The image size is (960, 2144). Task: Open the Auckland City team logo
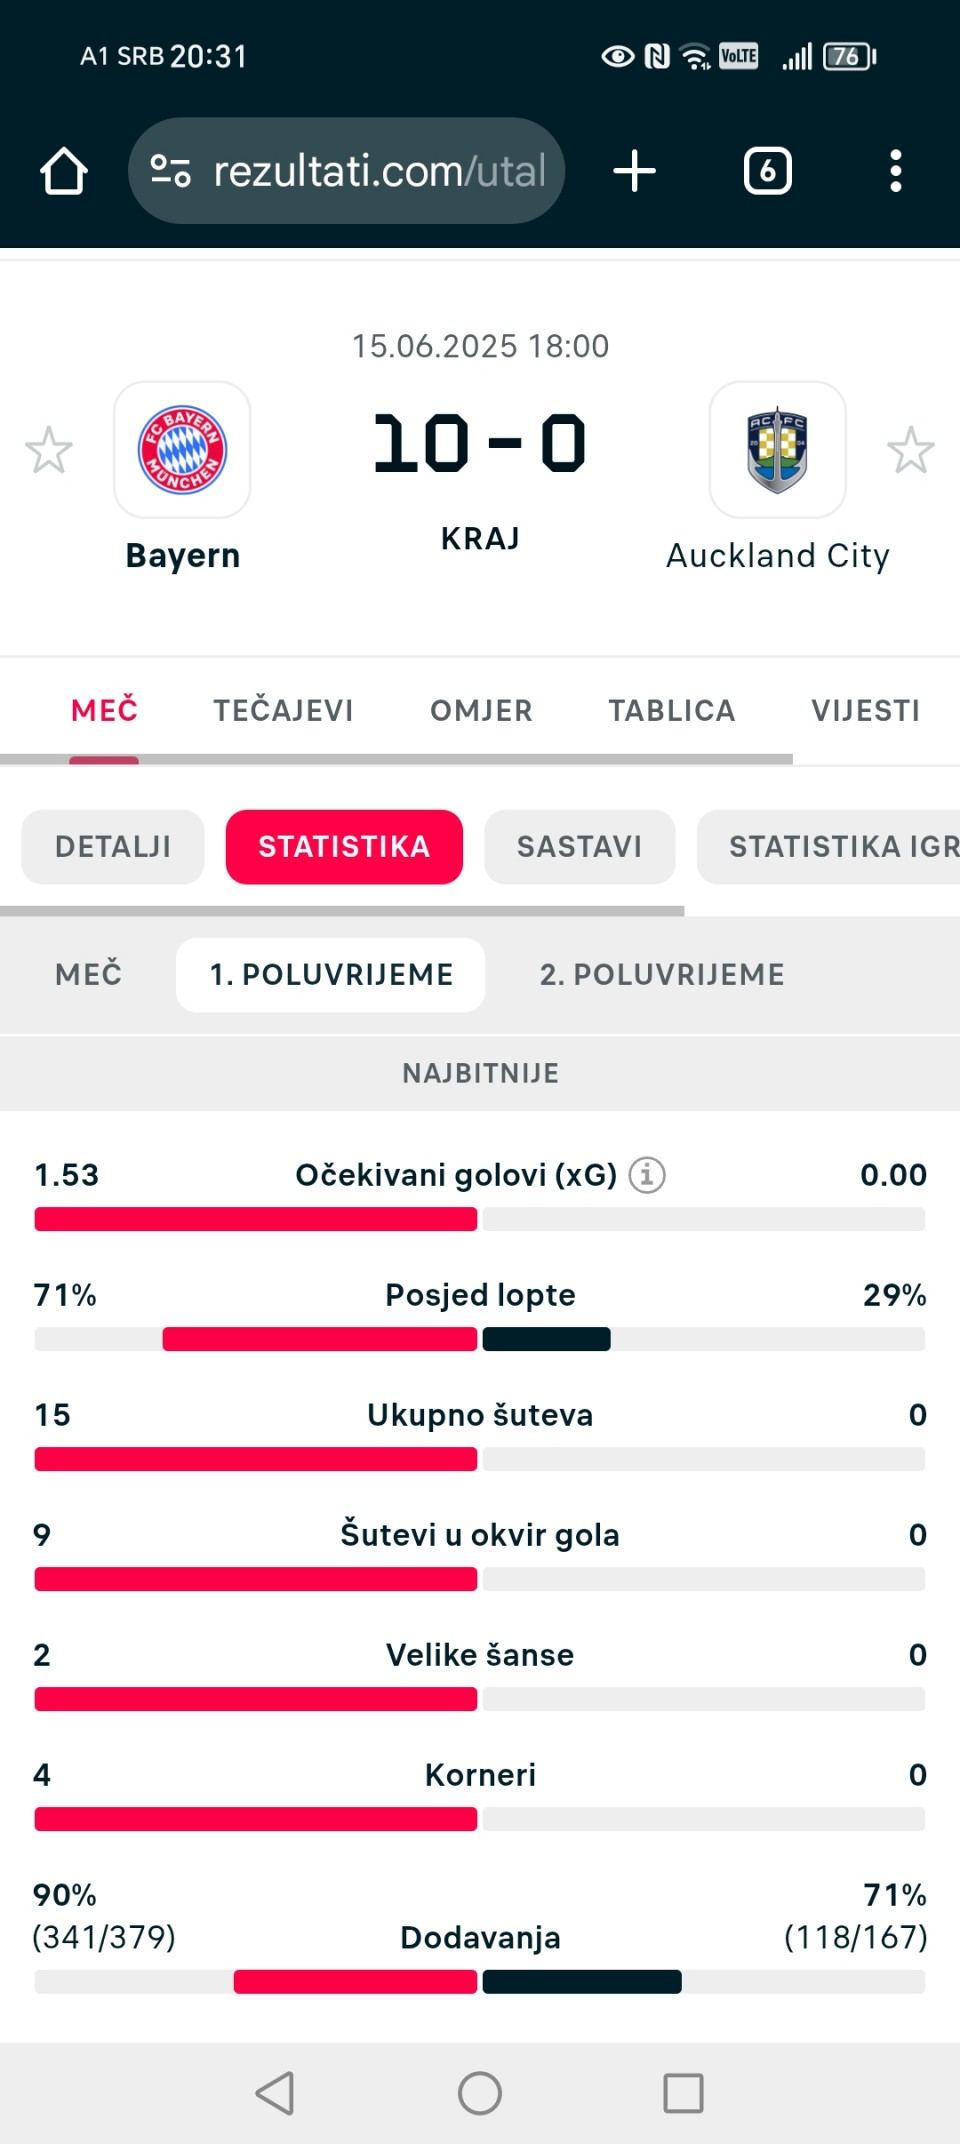click(777, 449)
